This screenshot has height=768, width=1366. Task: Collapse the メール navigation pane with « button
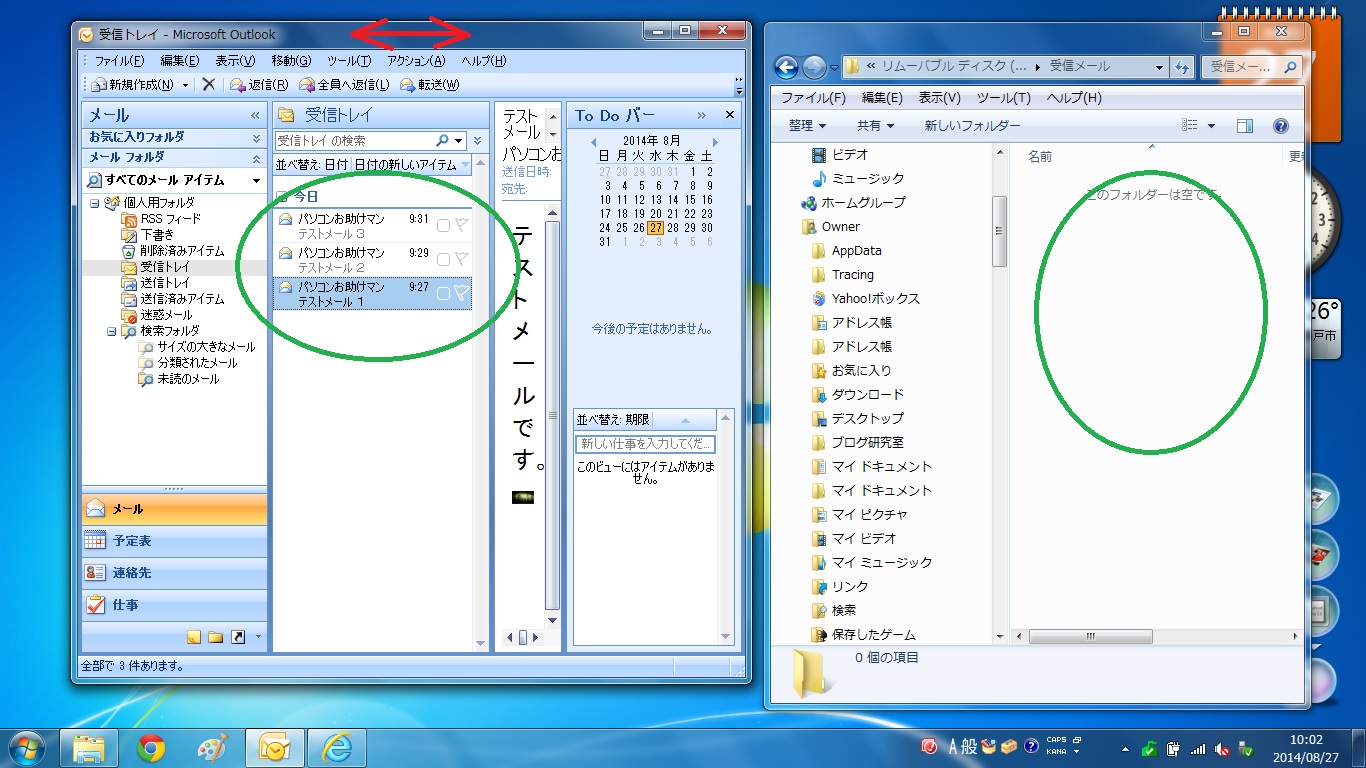coord(255,116)
